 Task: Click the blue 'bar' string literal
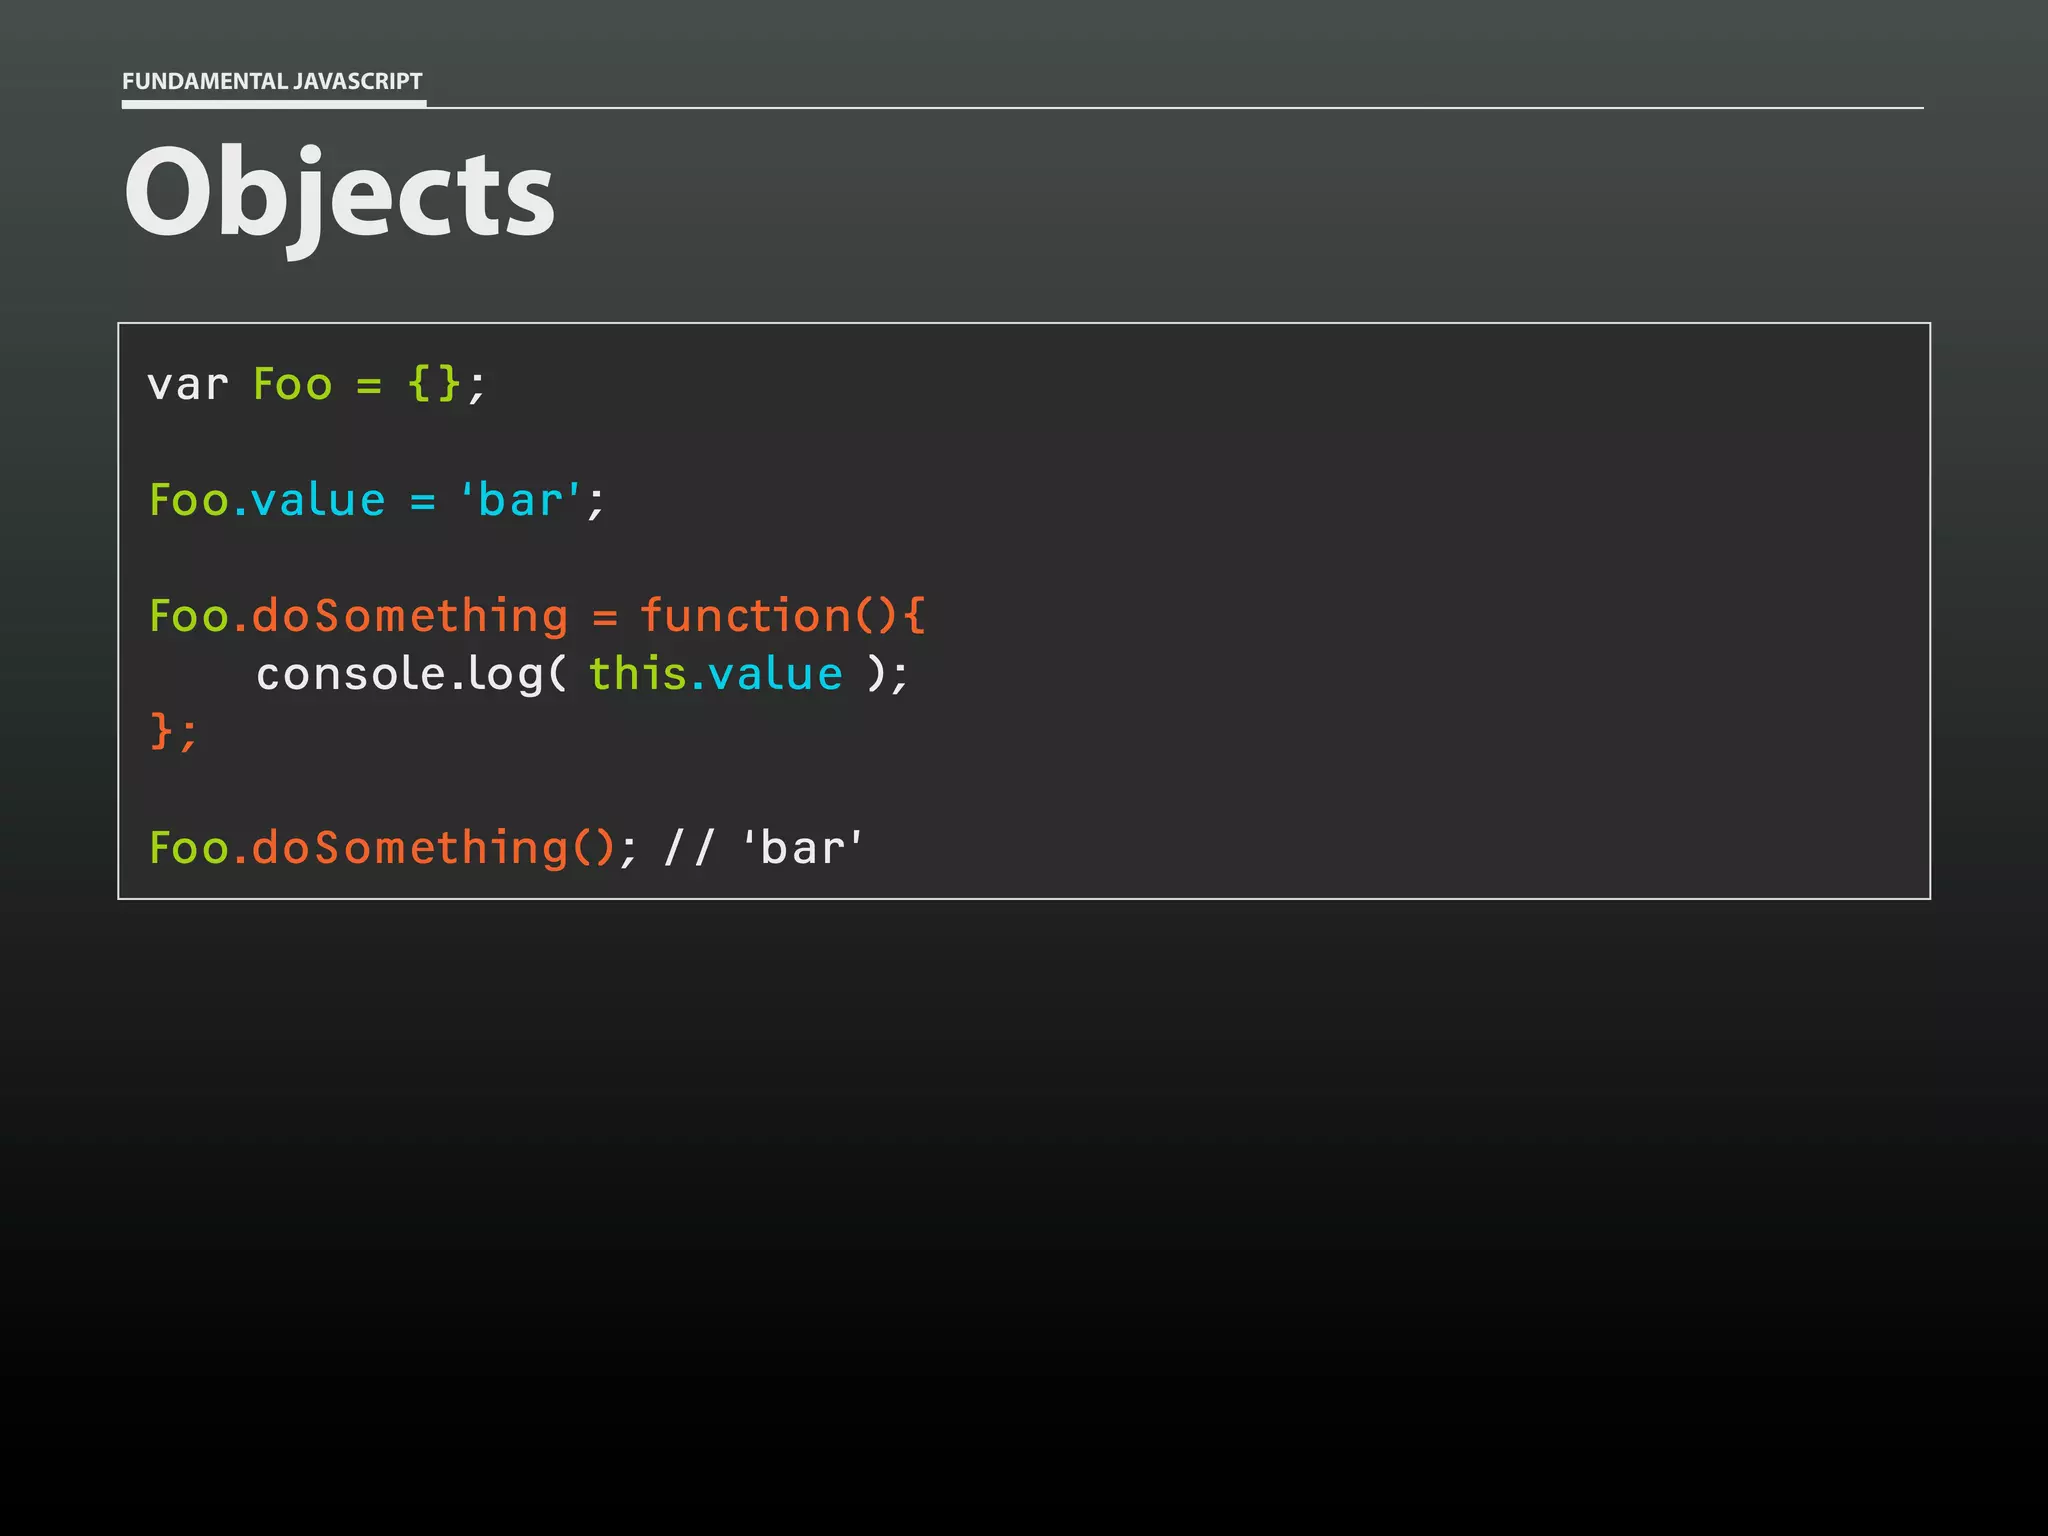(520, 500)
